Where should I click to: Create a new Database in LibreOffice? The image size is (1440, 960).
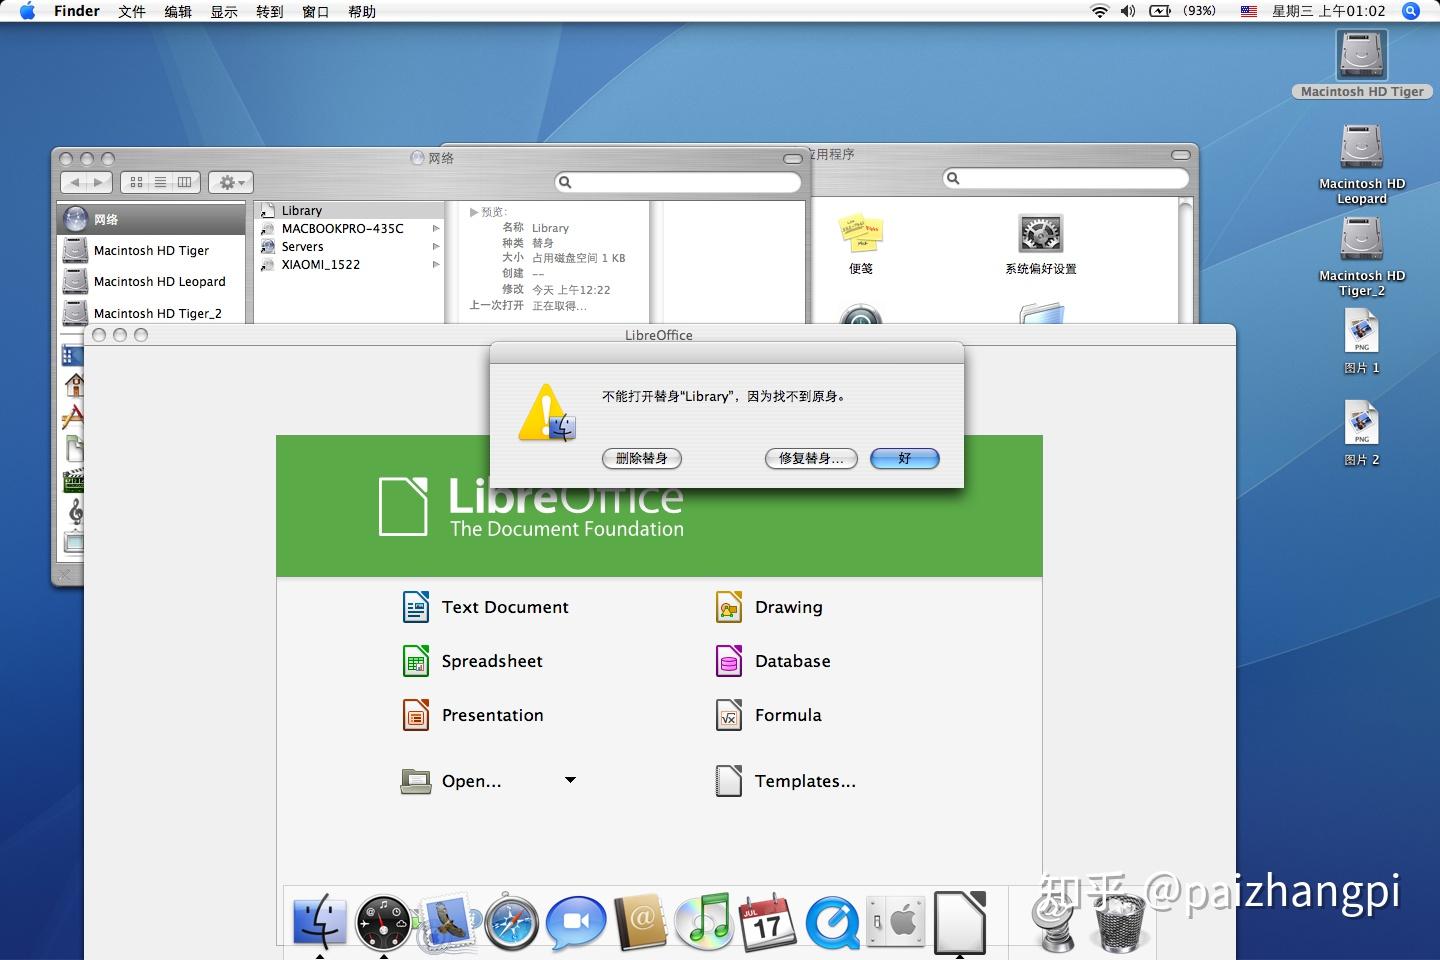click(773, 661)
